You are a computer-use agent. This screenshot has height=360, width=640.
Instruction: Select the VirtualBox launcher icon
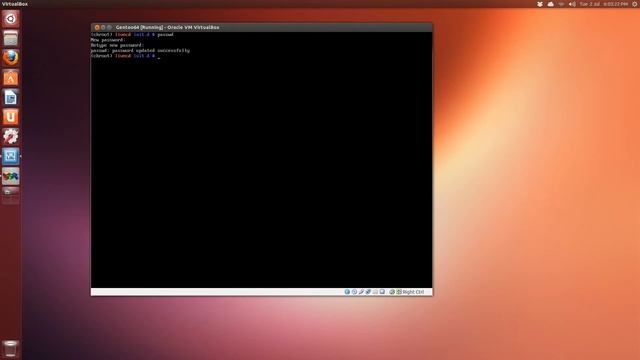coord(11,176)
